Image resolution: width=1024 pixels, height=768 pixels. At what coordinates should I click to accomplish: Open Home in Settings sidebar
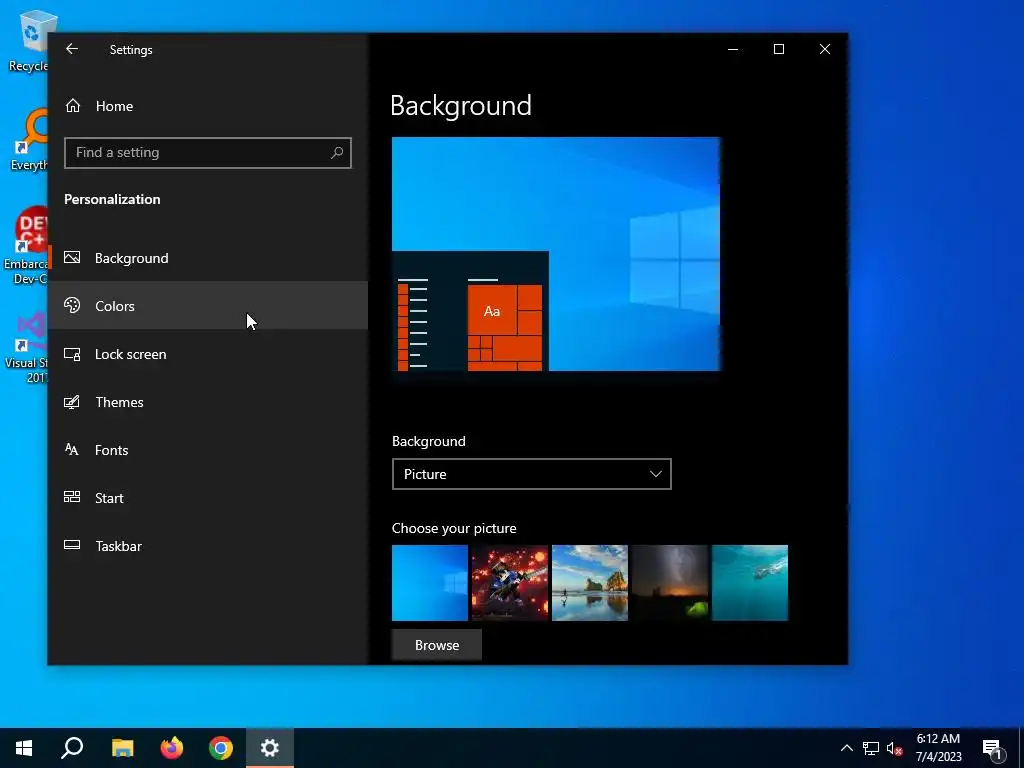click(208, 106)
